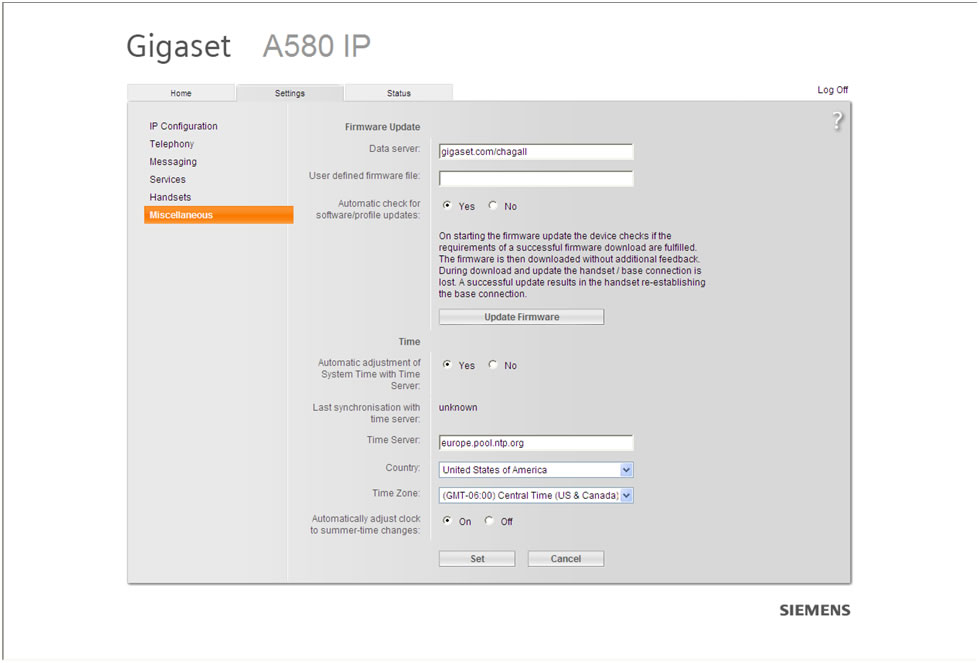Select No for automatic software update check
This screenshot has height=663, width=979.
[493, 205]
